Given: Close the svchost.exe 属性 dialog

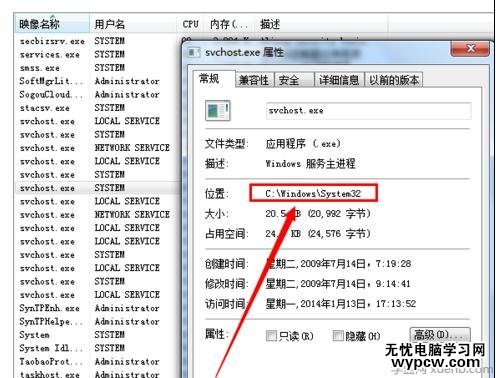Looking at the screenshot, I should 470,49.
